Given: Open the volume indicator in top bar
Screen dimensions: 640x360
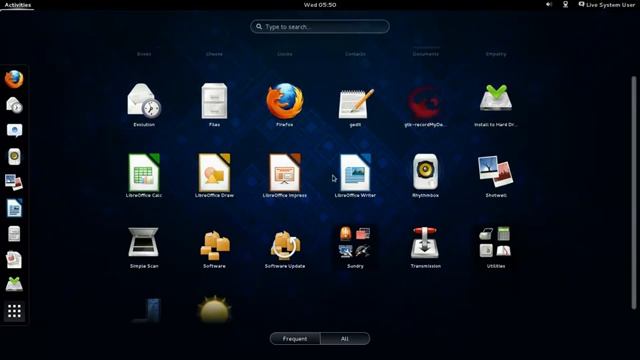Looking at the screenshot, I should coord(549,4).
